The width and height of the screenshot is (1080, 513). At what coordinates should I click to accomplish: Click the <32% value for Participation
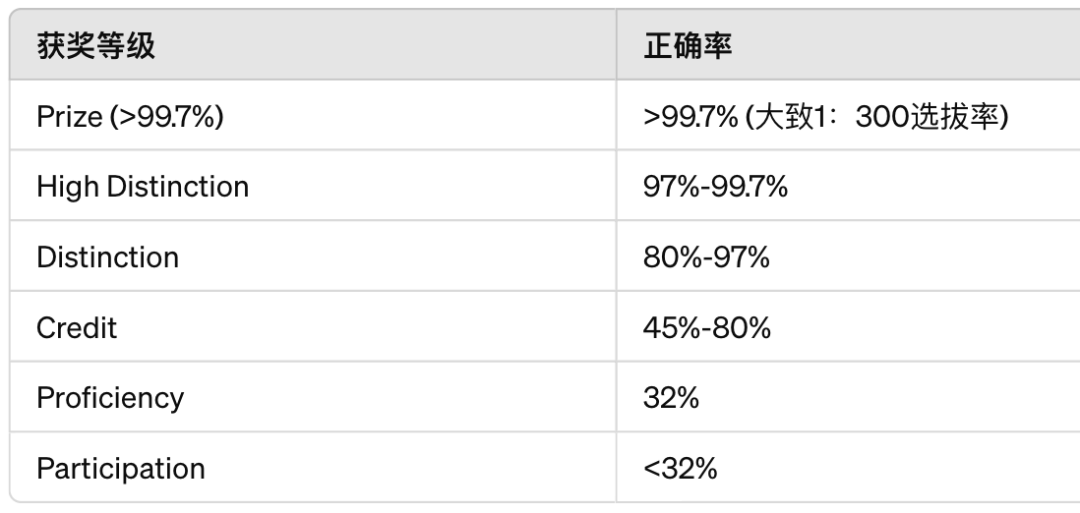pyautogui.click(x=680, y=467)
